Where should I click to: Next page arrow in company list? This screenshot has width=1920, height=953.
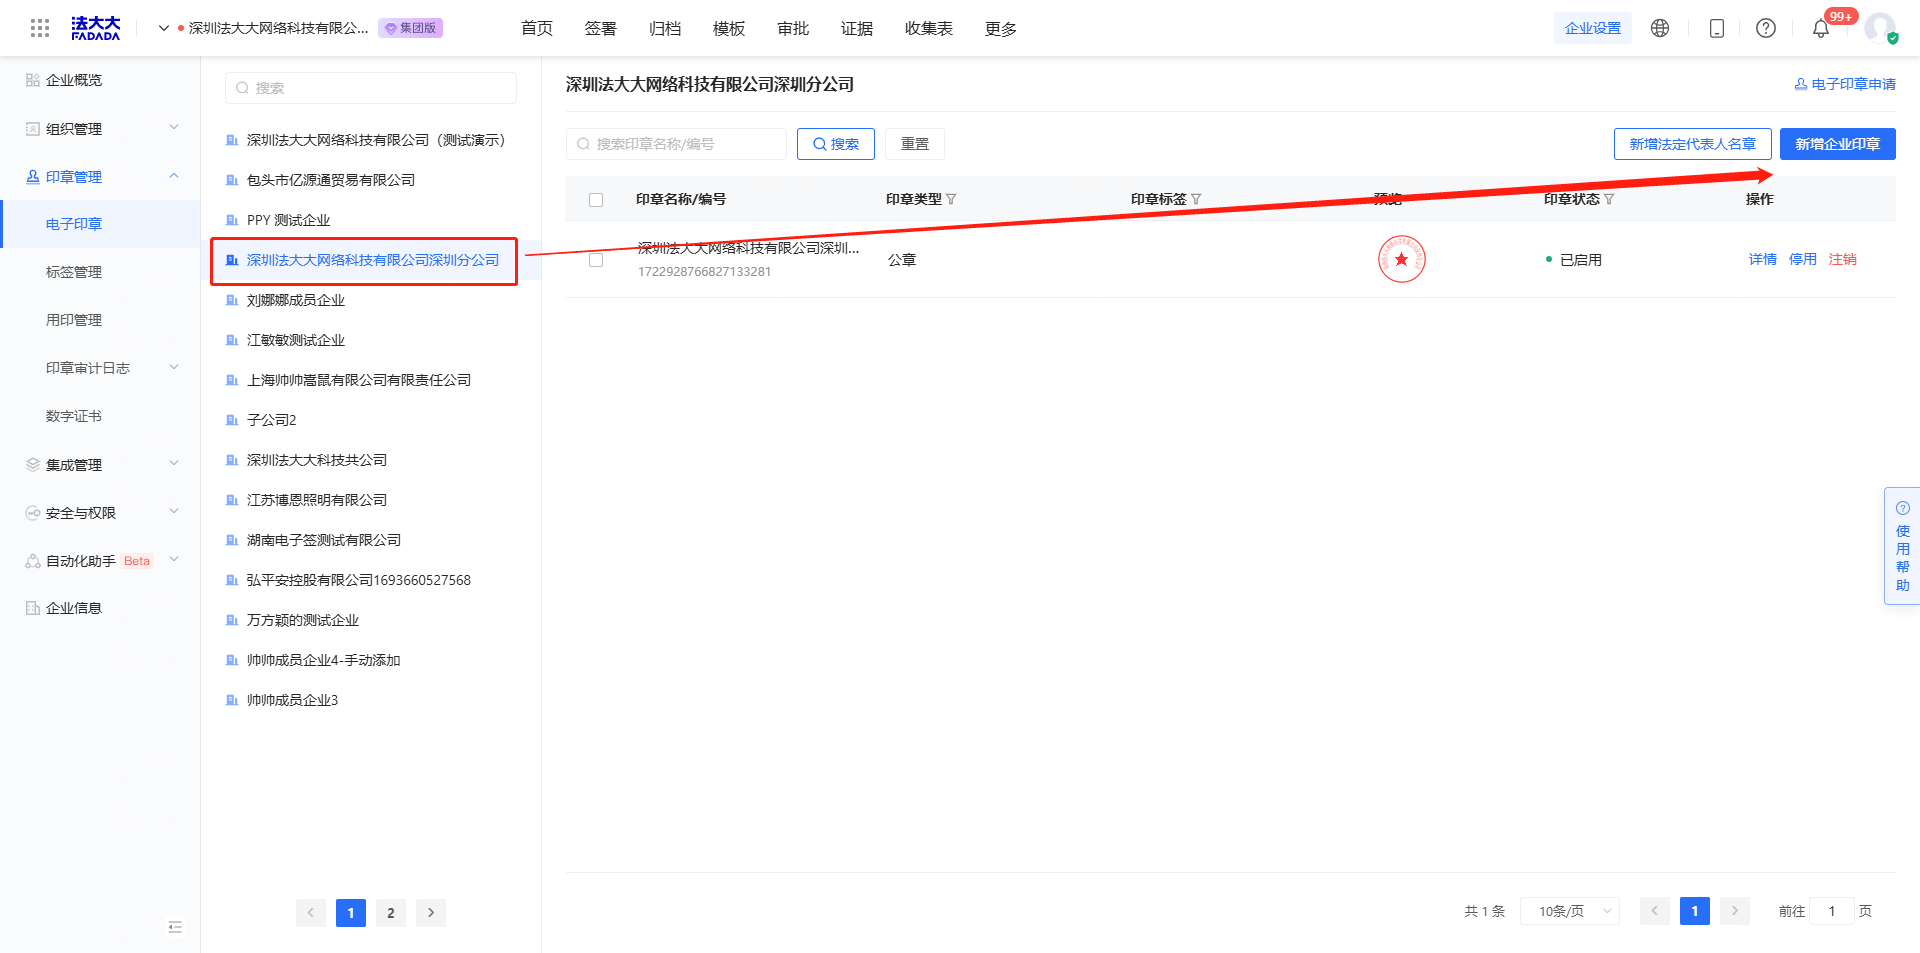[x=431, y=912]
